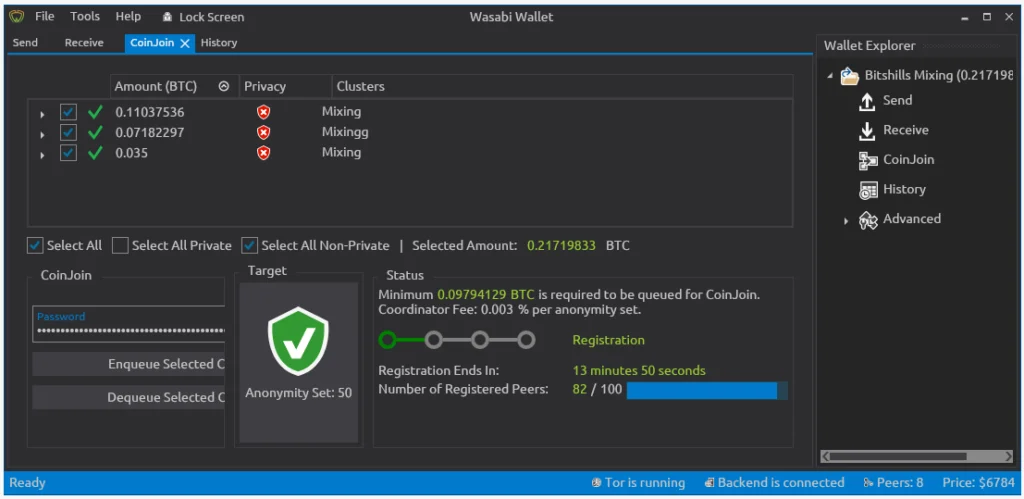The width and height of the screenshot is (1024, 499).
Task: Expand the 0.11037536 coin row
Action: tap(42, 114)
